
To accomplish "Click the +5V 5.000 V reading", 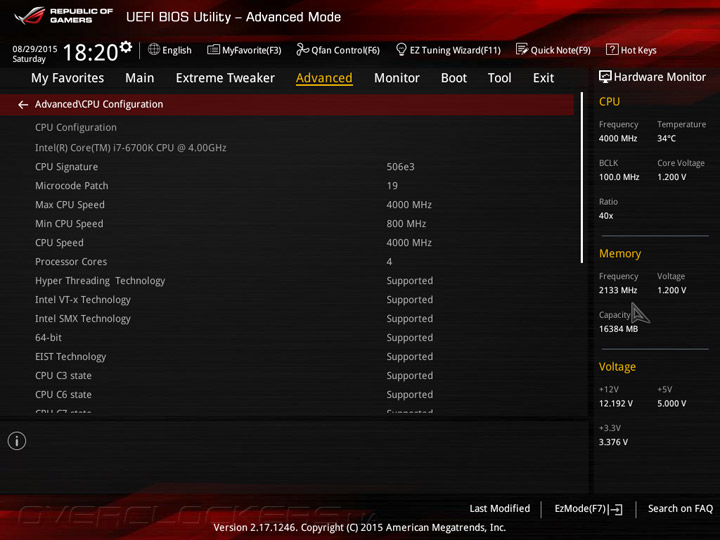I will click(672, 404).
